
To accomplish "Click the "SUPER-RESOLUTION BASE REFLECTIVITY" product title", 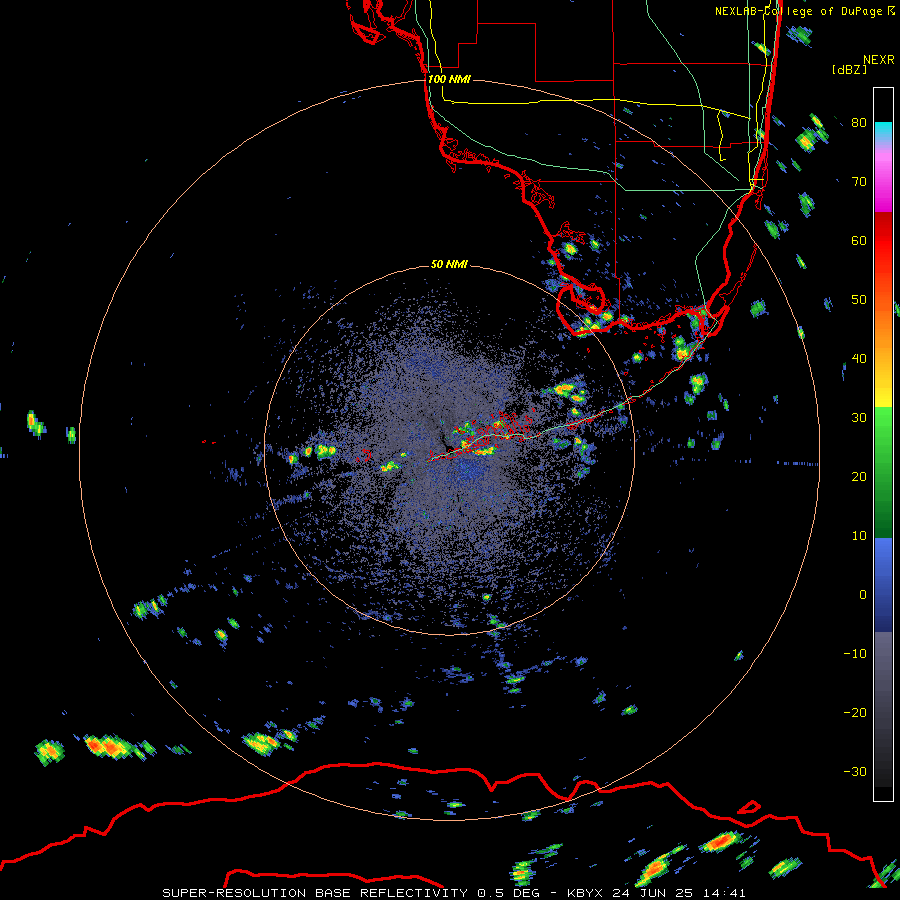I will 315,893.
